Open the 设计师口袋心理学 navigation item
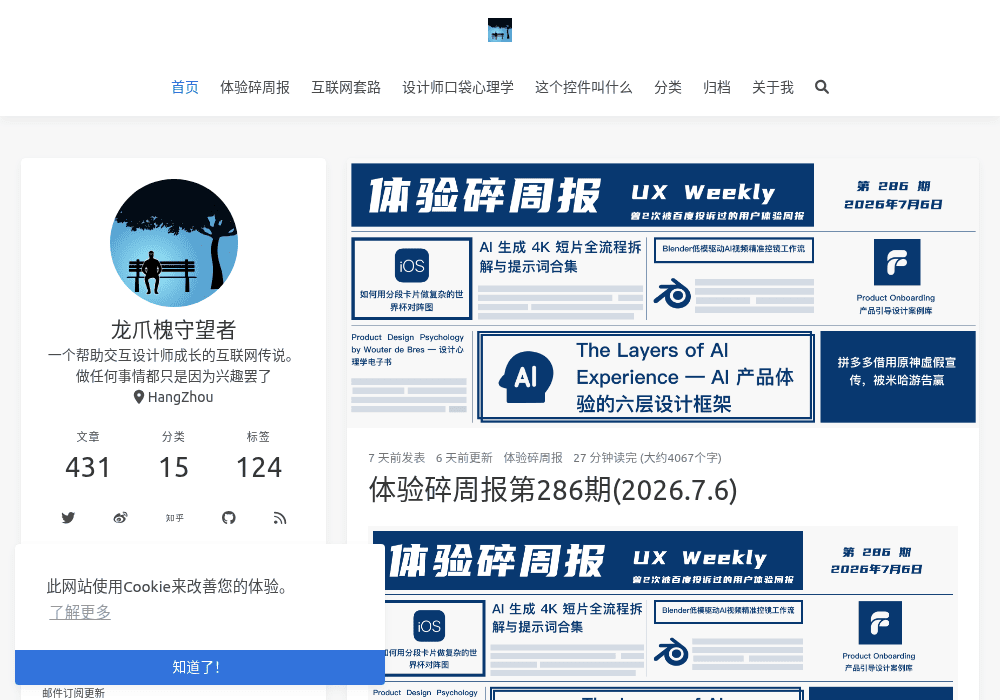1000x700 pixels. pos(458,87)
